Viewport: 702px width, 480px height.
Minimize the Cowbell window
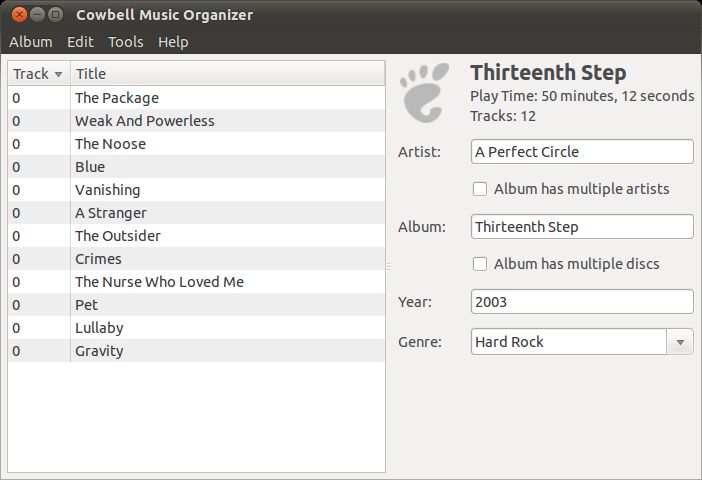[x=37, y=15]
